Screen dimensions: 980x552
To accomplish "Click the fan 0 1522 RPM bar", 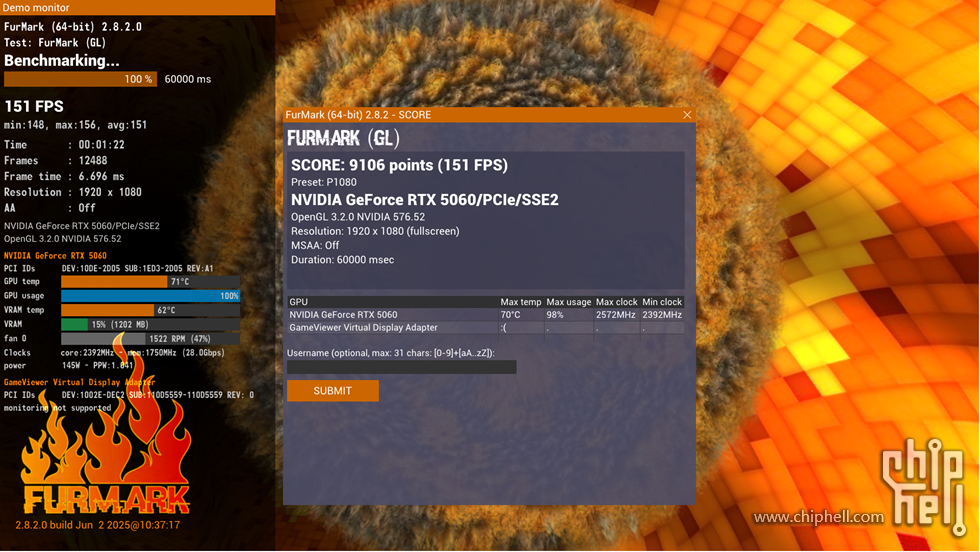I will tap(151, 339).
